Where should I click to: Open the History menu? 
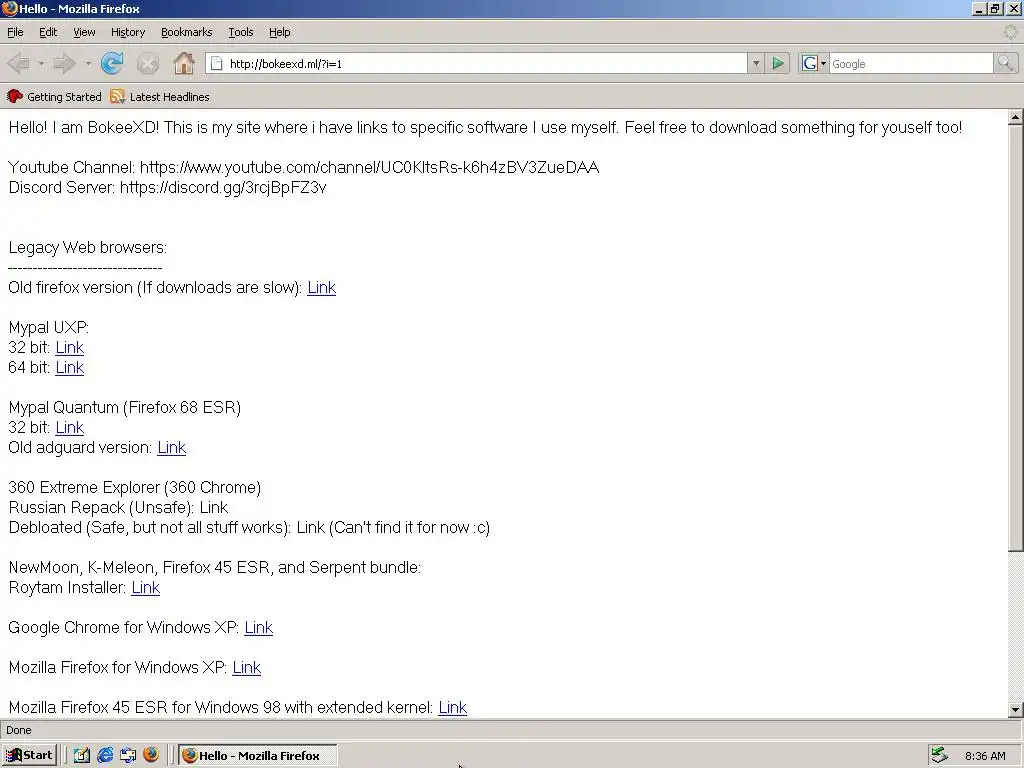(128, 32)
